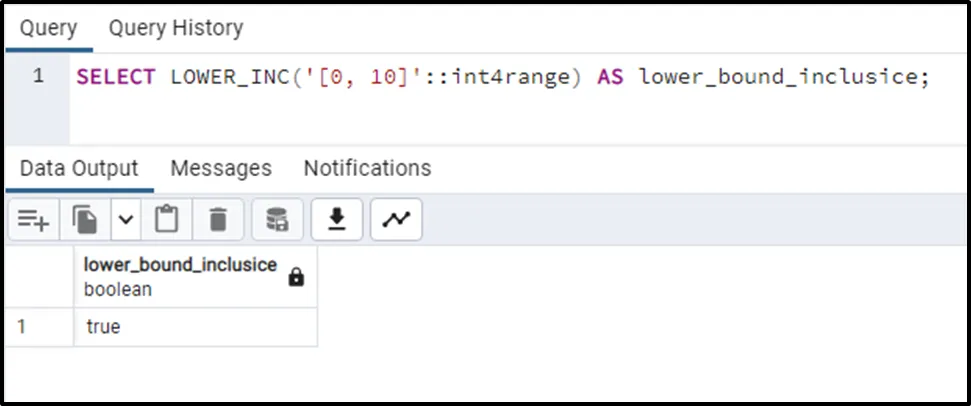The image size is (971, 406).
Task: Click the Save data changes icon
Action: pyautogui.click(x=277, y=220)
